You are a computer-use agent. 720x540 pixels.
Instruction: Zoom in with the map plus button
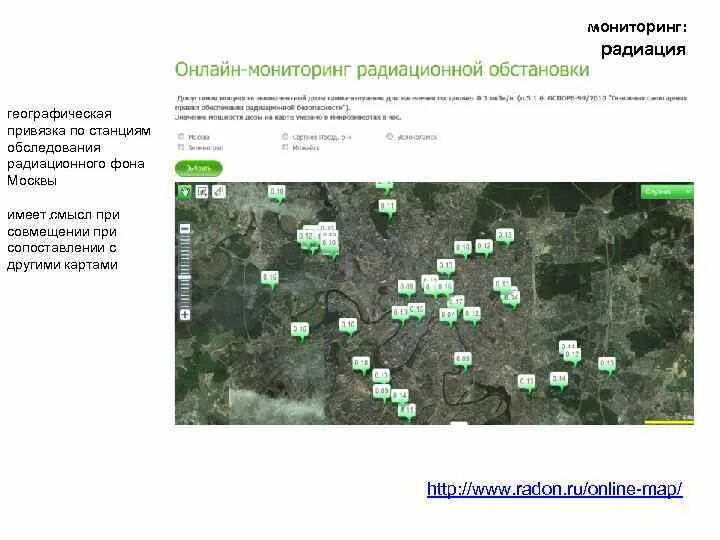(185, 315)
